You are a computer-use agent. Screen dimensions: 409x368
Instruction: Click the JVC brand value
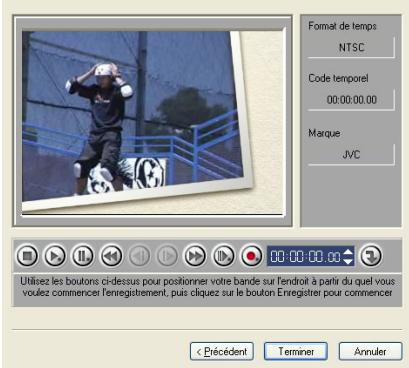pyautogui.click(x=351, y=155)
